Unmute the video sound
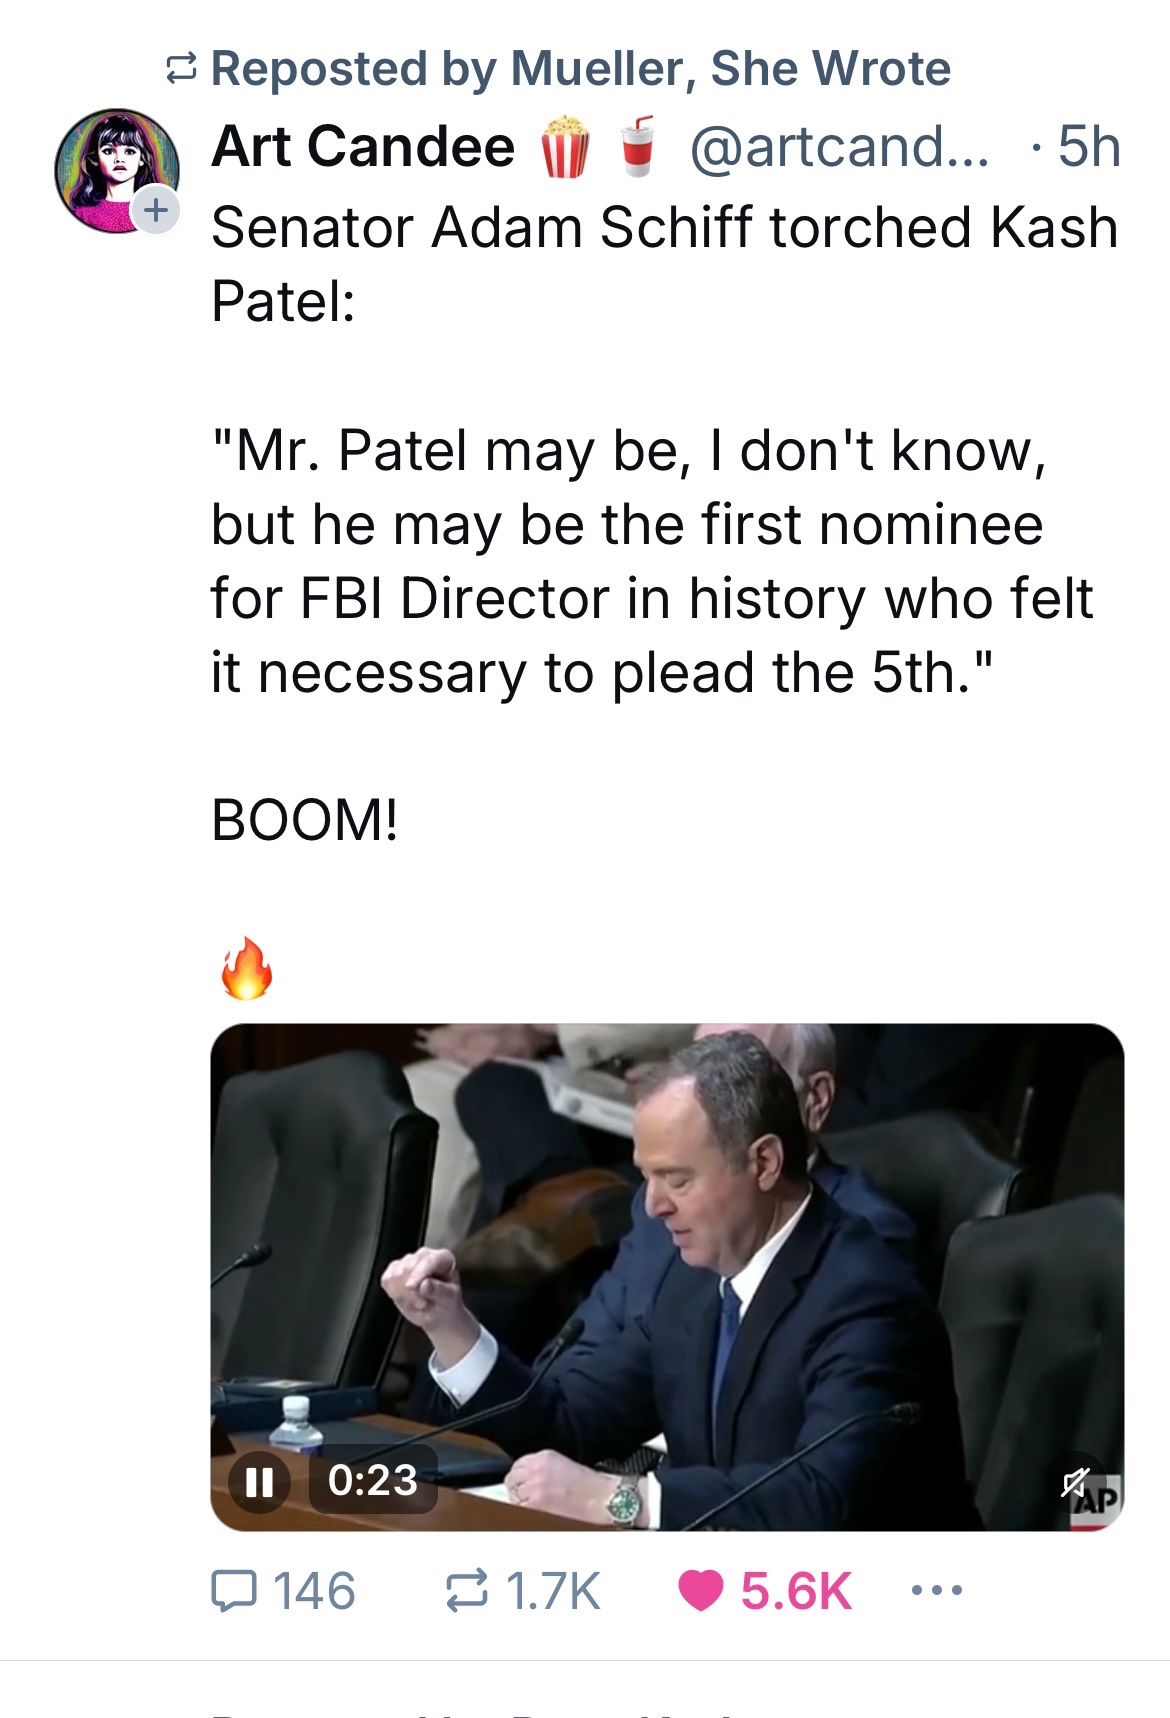The height and width of the screenshot is (1718, 1170). 1075,1481
